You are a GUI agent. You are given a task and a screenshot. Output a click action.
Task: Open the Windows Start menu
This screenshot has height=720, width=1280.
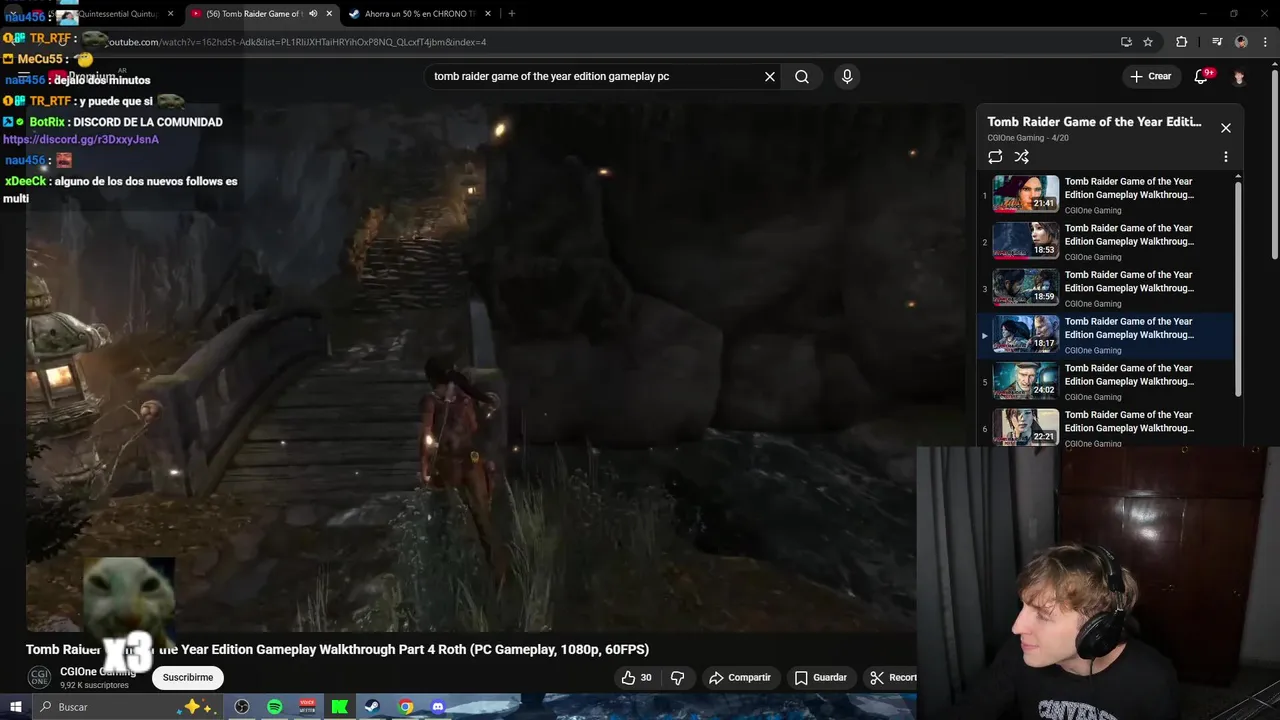click(x=15, y=707)
